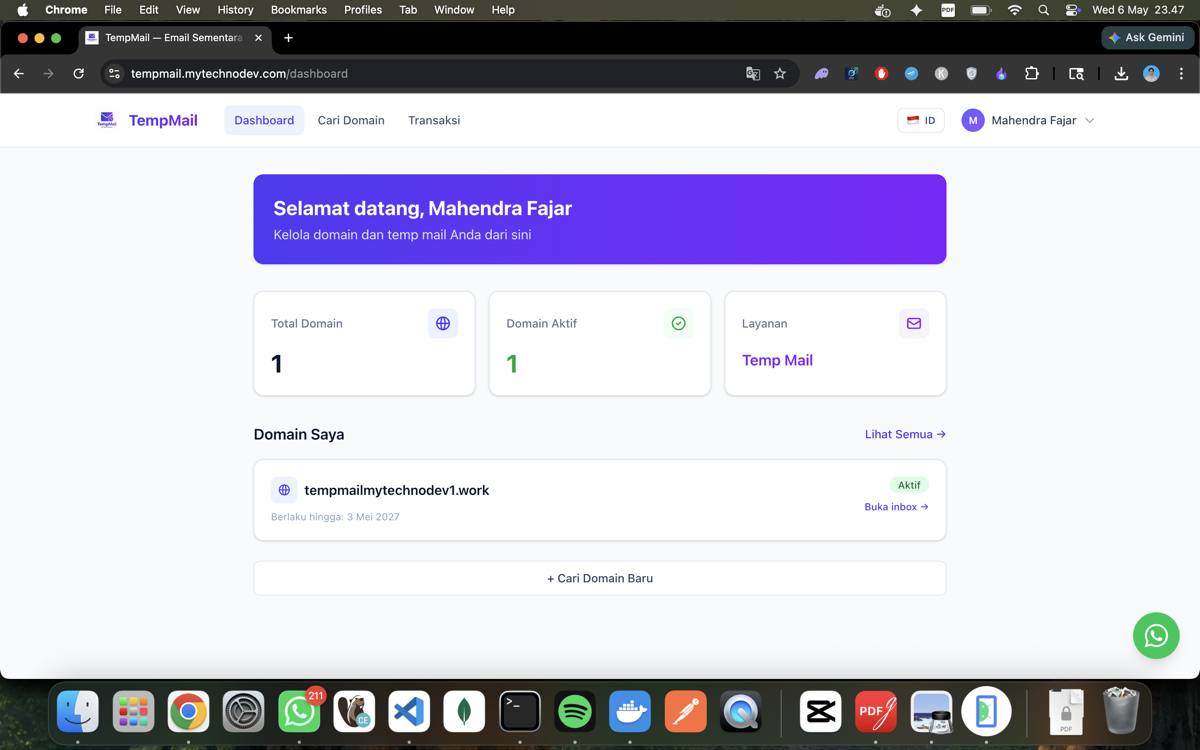Open the Profiles menu in menu bar

[363, 10]
